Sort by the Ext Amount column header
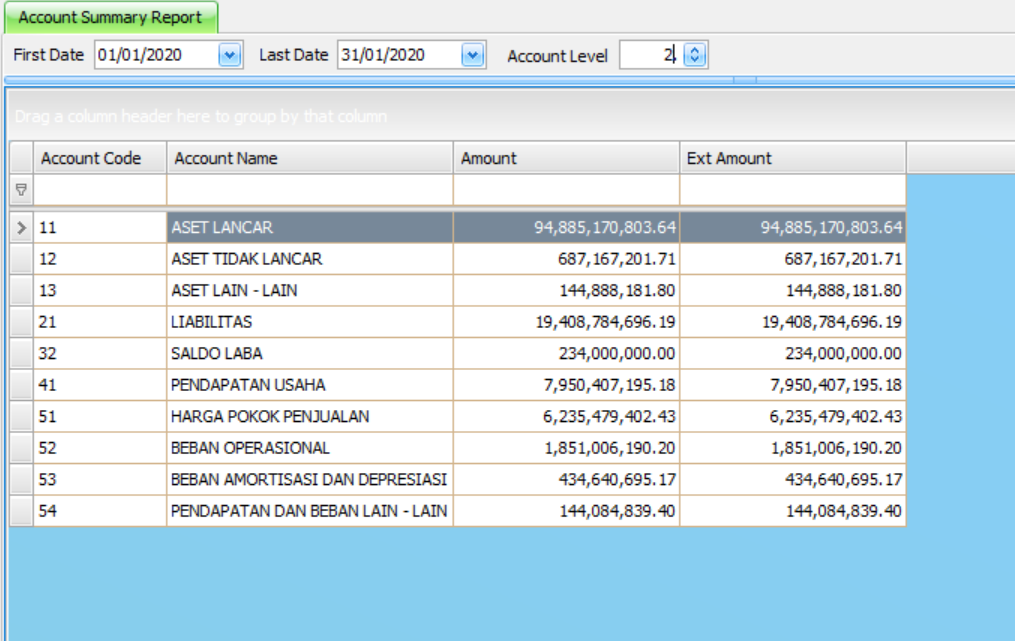Image resolution: width=1015 pixels, height=641 pixels. 793,158
